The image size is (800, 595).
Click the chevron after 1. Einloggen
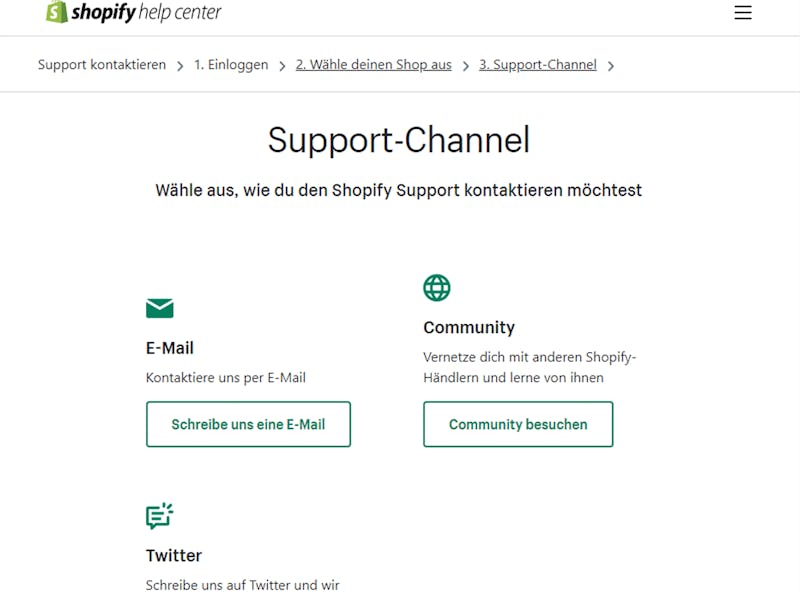point(282,66)
